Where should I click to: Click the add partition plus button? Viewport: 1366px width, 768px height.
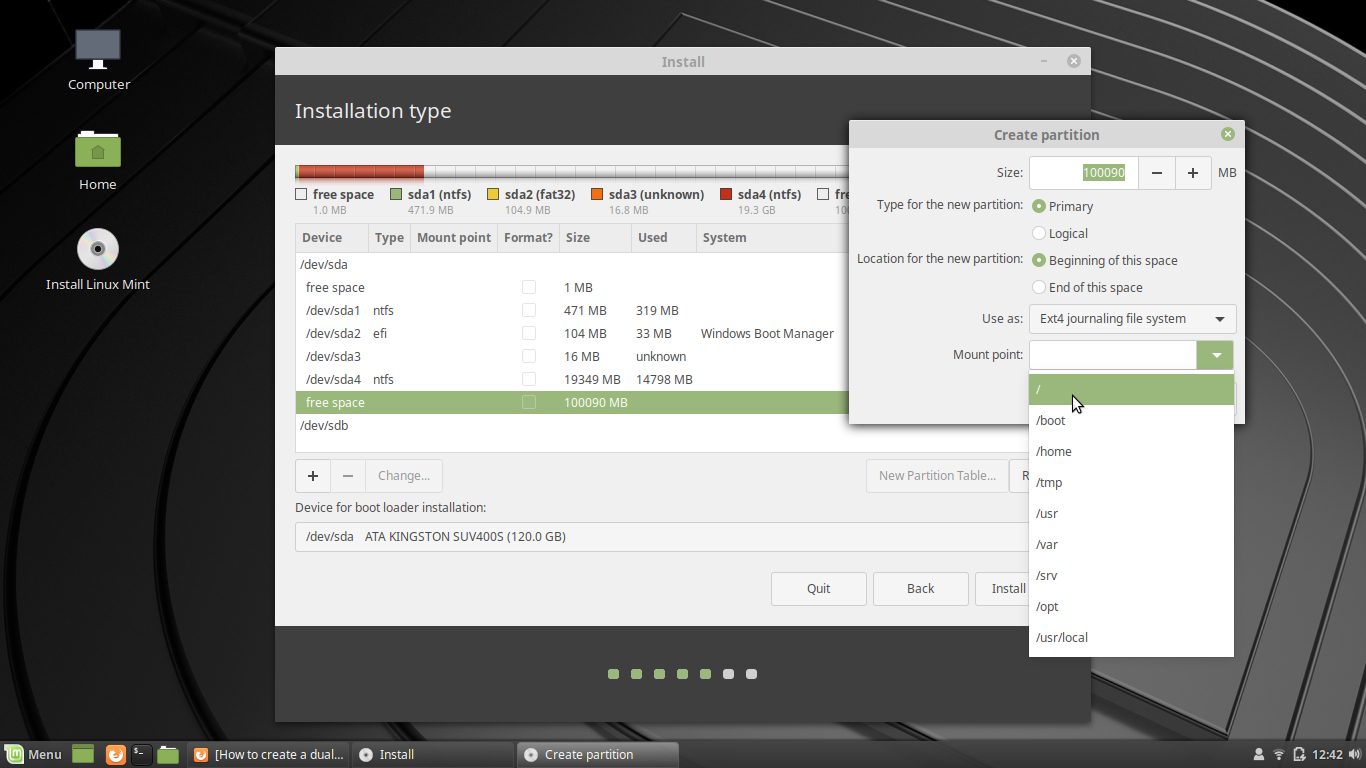point(313,475)
